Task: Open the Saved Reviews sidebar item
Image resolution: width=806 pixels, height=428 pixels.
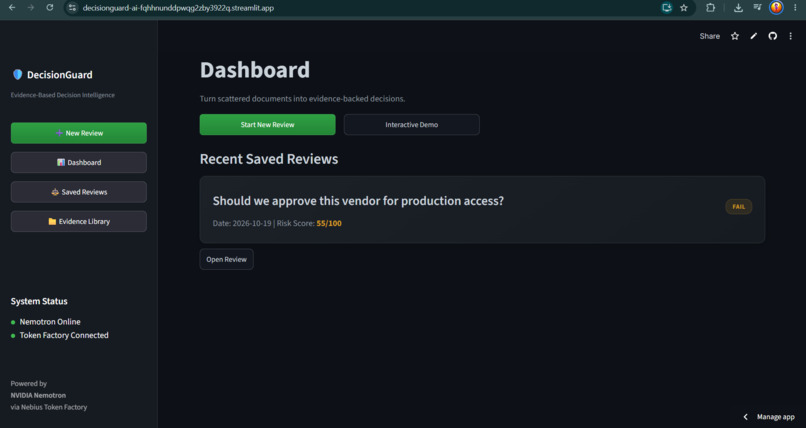Action: pos(79,192)
